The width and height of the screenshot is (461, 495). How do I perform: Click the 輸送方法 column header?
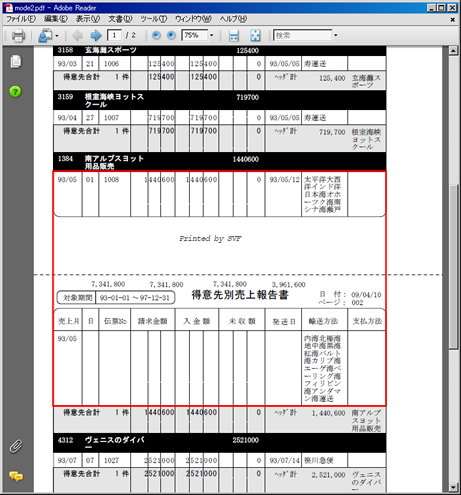(323, 321)
